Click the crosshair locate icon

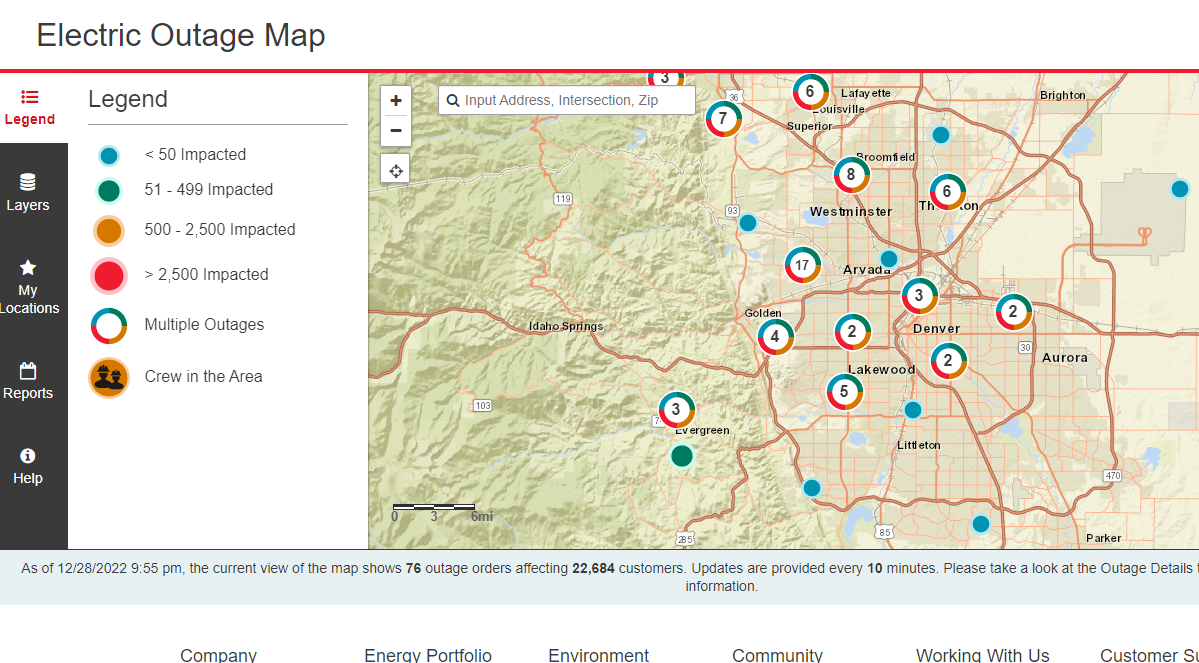(x=395, y=169)
